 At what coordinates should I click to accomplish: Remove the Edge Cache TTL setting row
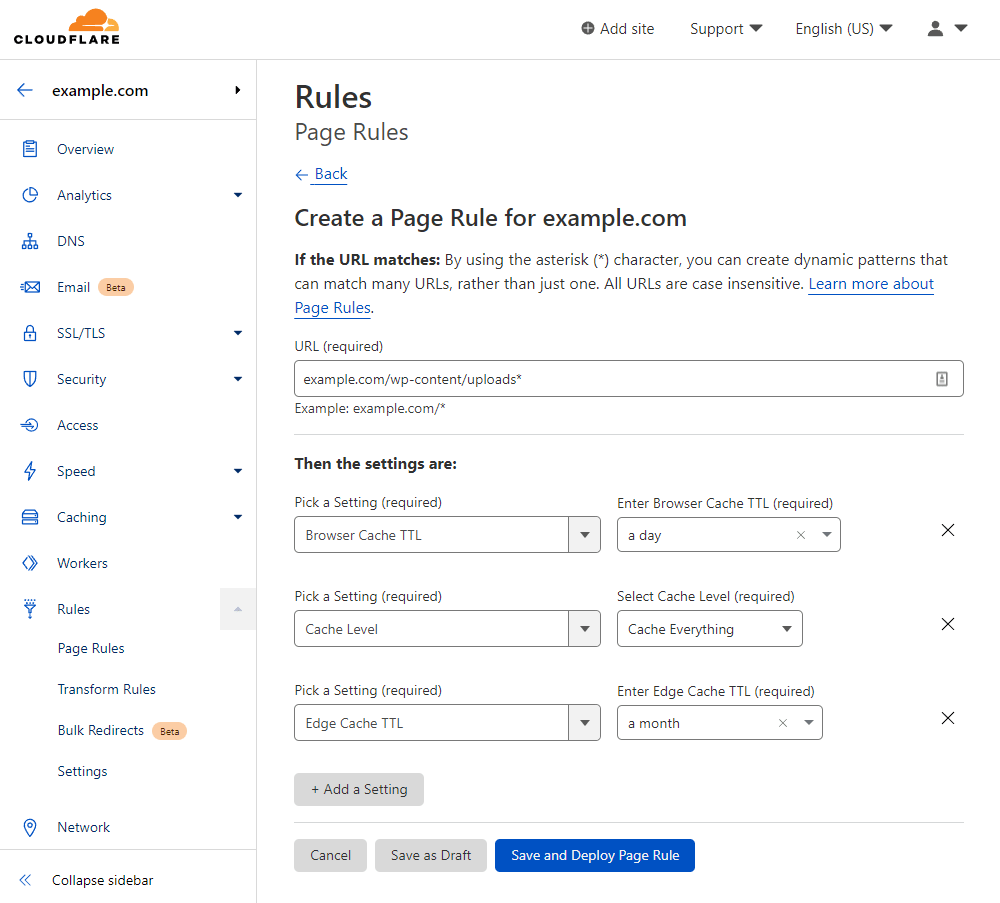(947, 718)
